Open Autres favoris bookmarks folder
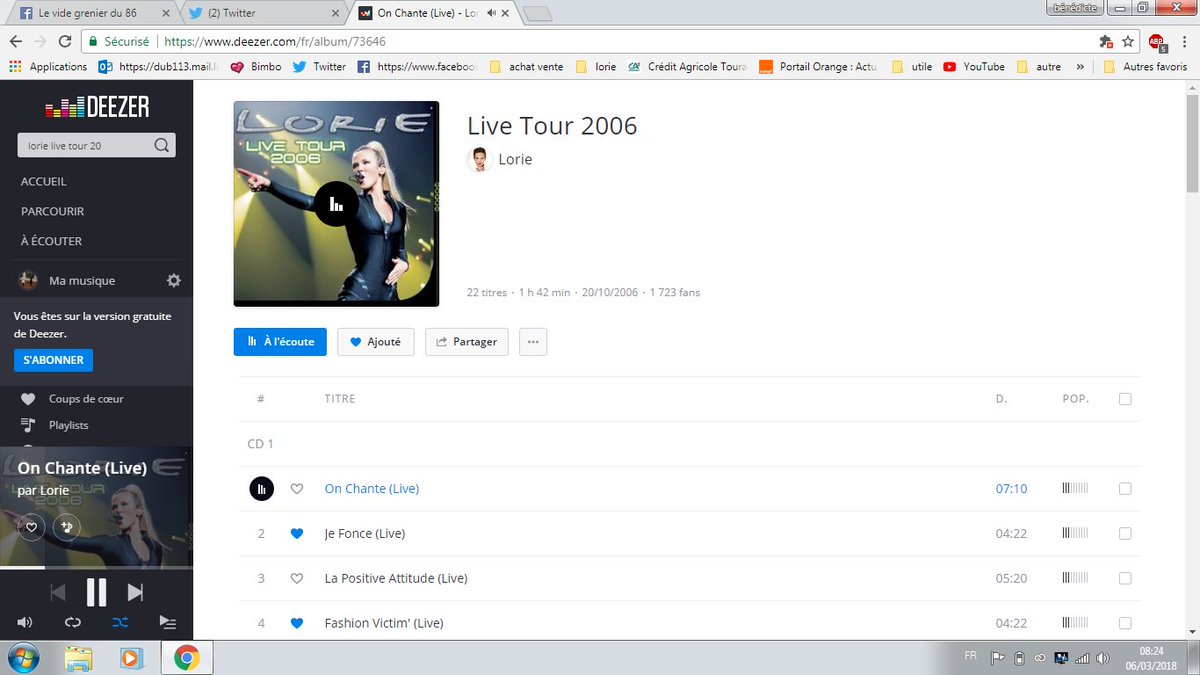 coord(1146,67)
